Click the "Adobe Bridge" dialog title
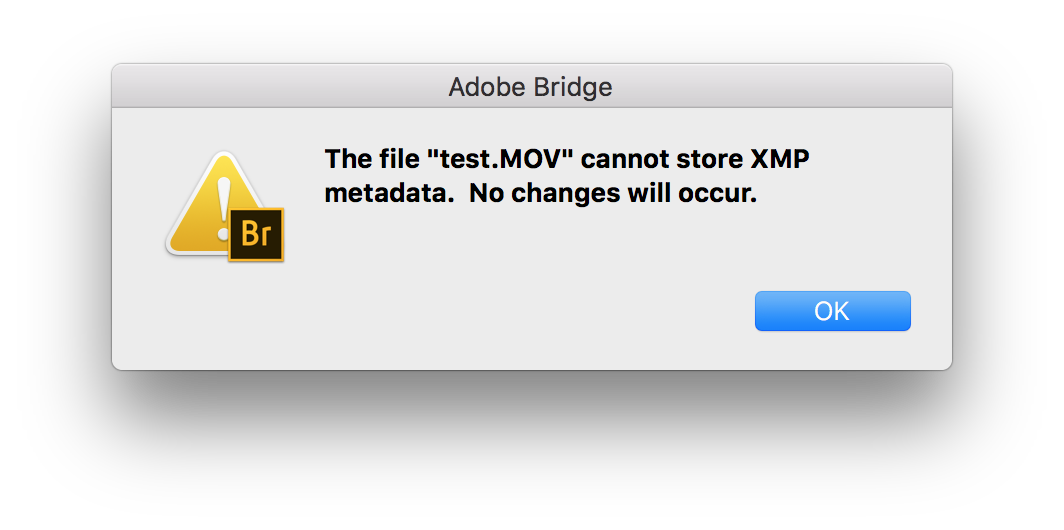 pyautogui.click(x=530, y=87)
